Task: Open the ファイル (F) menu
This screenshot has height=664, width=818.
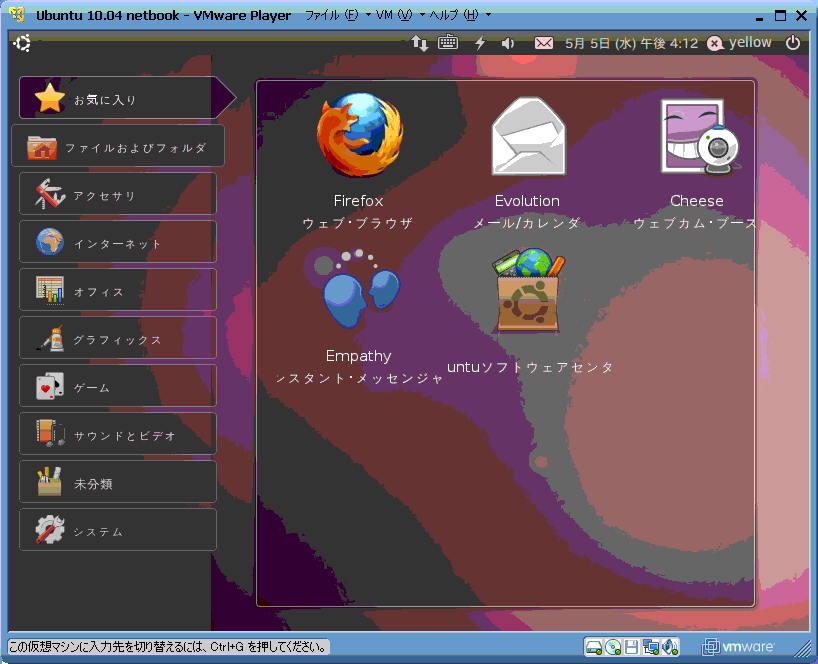Action: pyautogui.click(x=332, y=15)
